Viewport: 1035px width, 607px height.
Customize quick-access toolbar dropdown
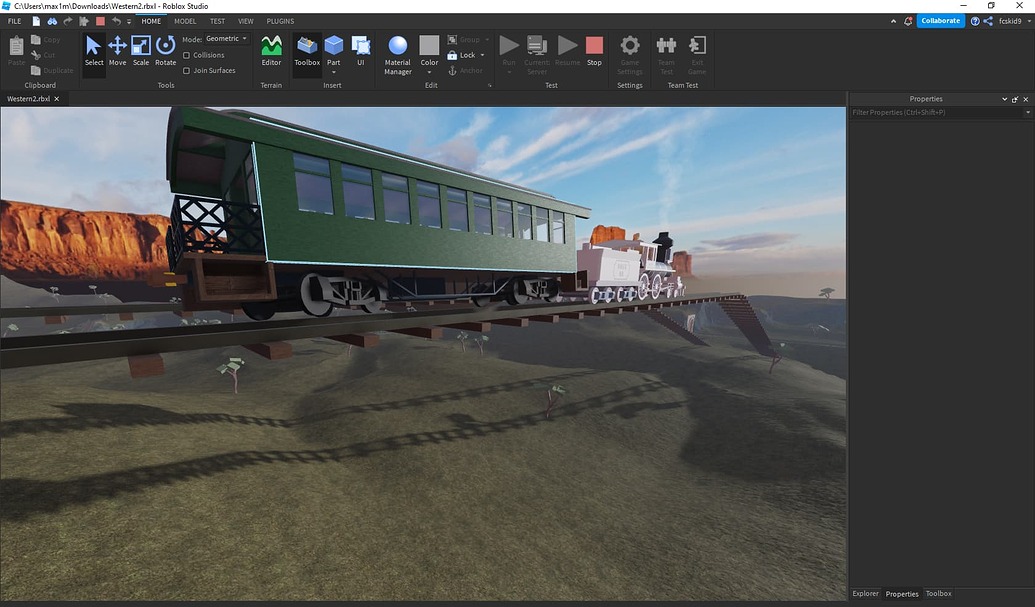pyautogui.click(x=129, y=22)
